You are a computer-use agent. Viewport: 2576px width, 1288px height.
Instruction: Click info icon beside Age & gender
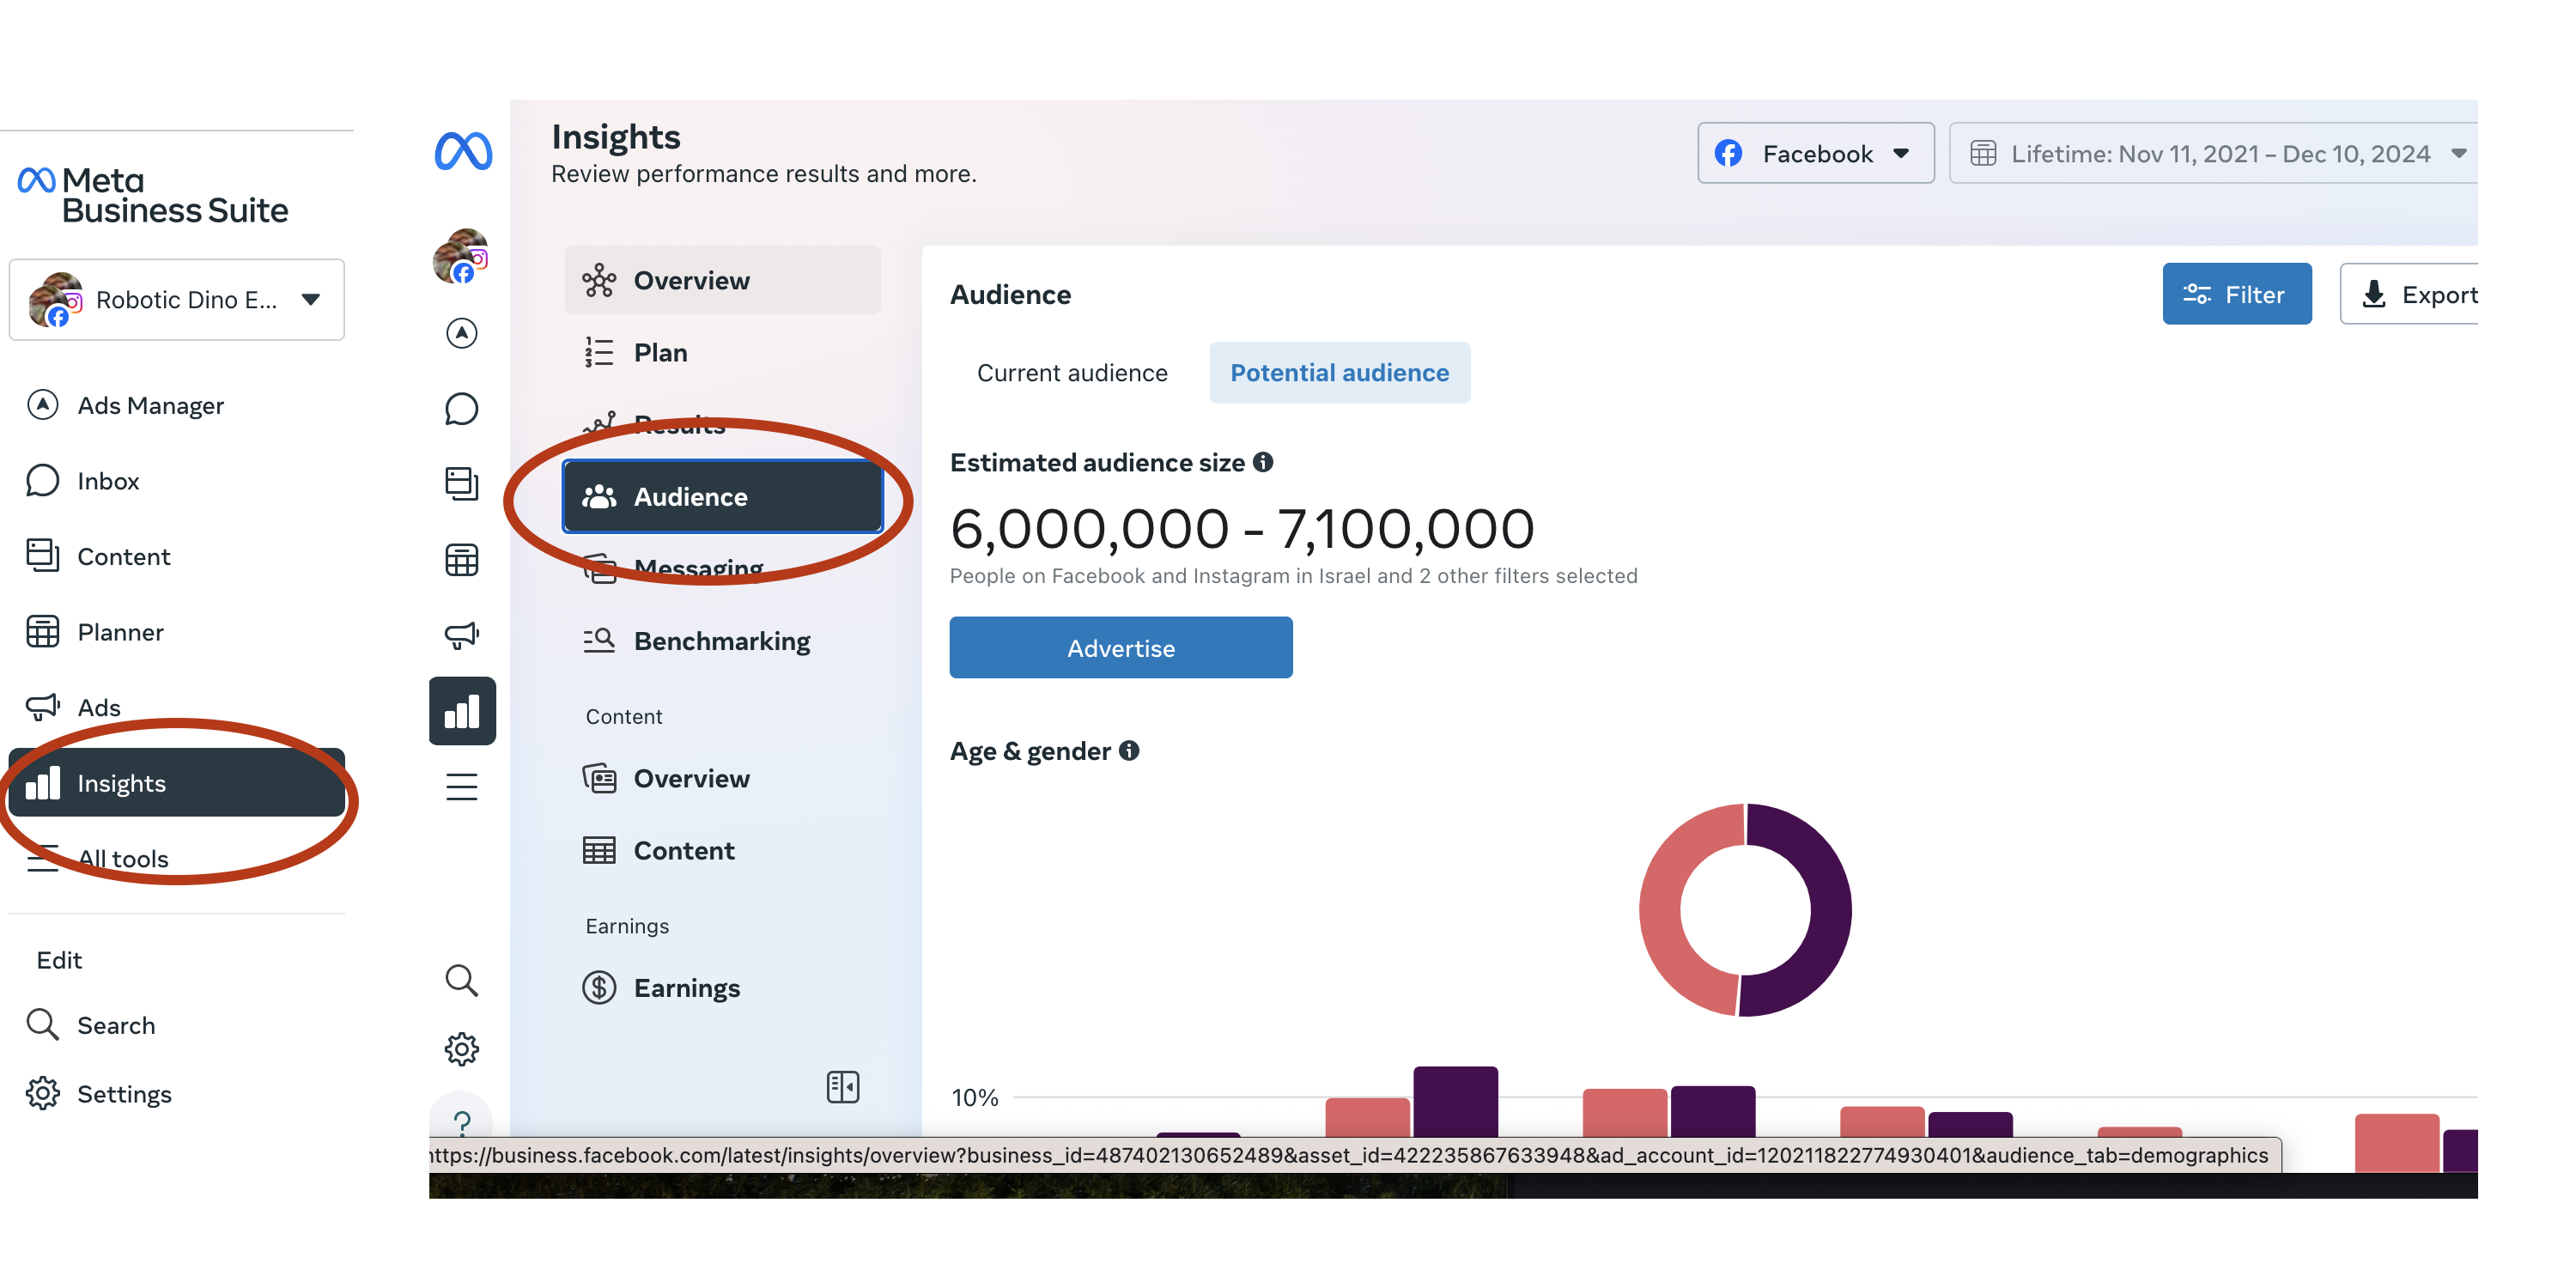(1129, 750)
